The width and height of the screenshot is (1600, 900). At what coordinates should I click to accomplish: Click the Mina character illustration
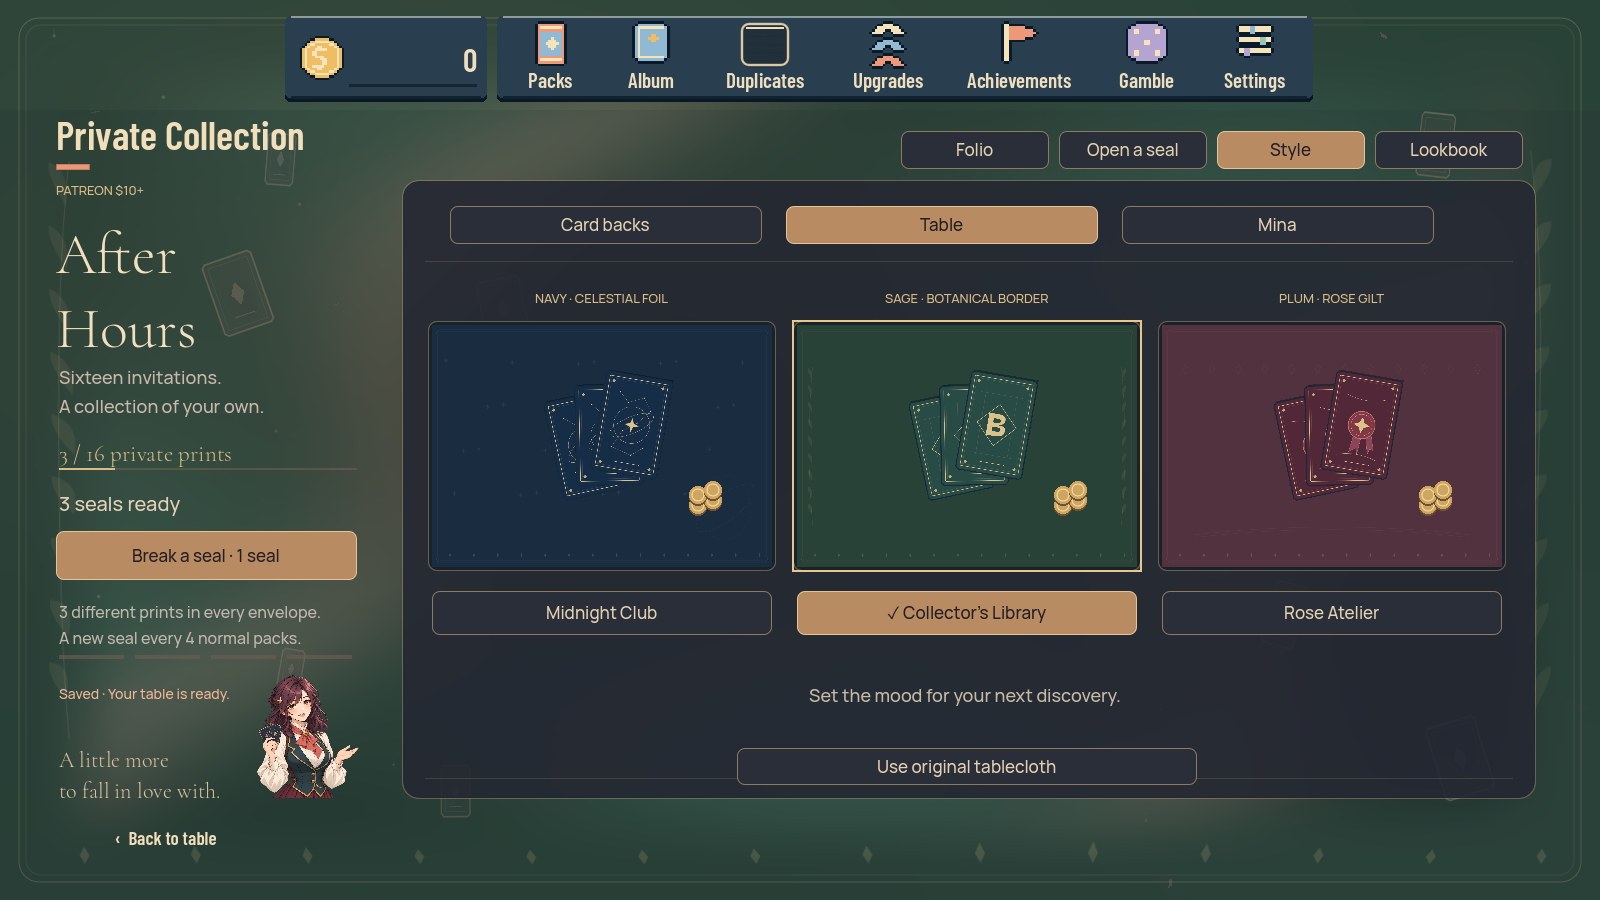pyautogui.click(x=305, y=736)
